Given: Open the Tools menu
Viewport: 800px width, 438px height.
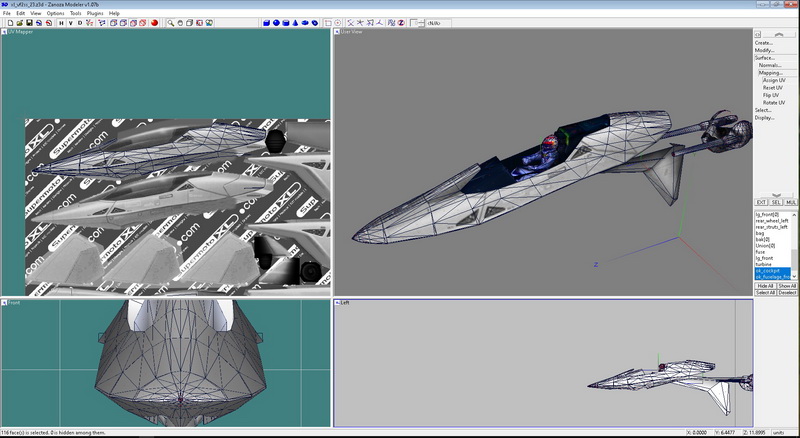Looking at the screenshot, I should click(76, 13).
